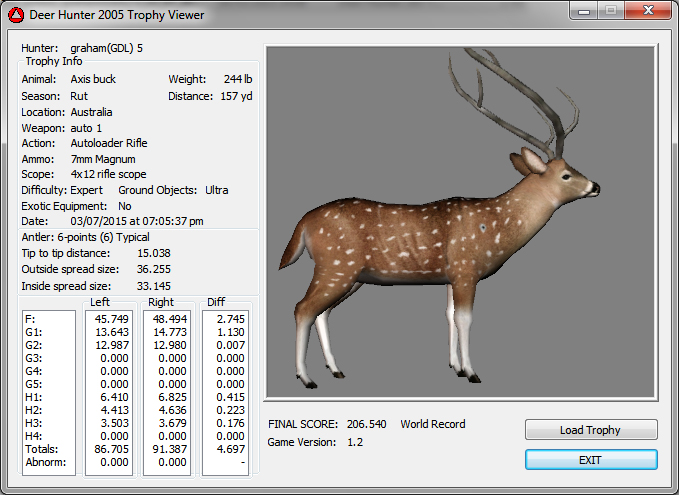This screenshot has width=679, height=495.
Task: Click the Tip to tip distance value
Action: pyautogui.click(x=153, y=253)
